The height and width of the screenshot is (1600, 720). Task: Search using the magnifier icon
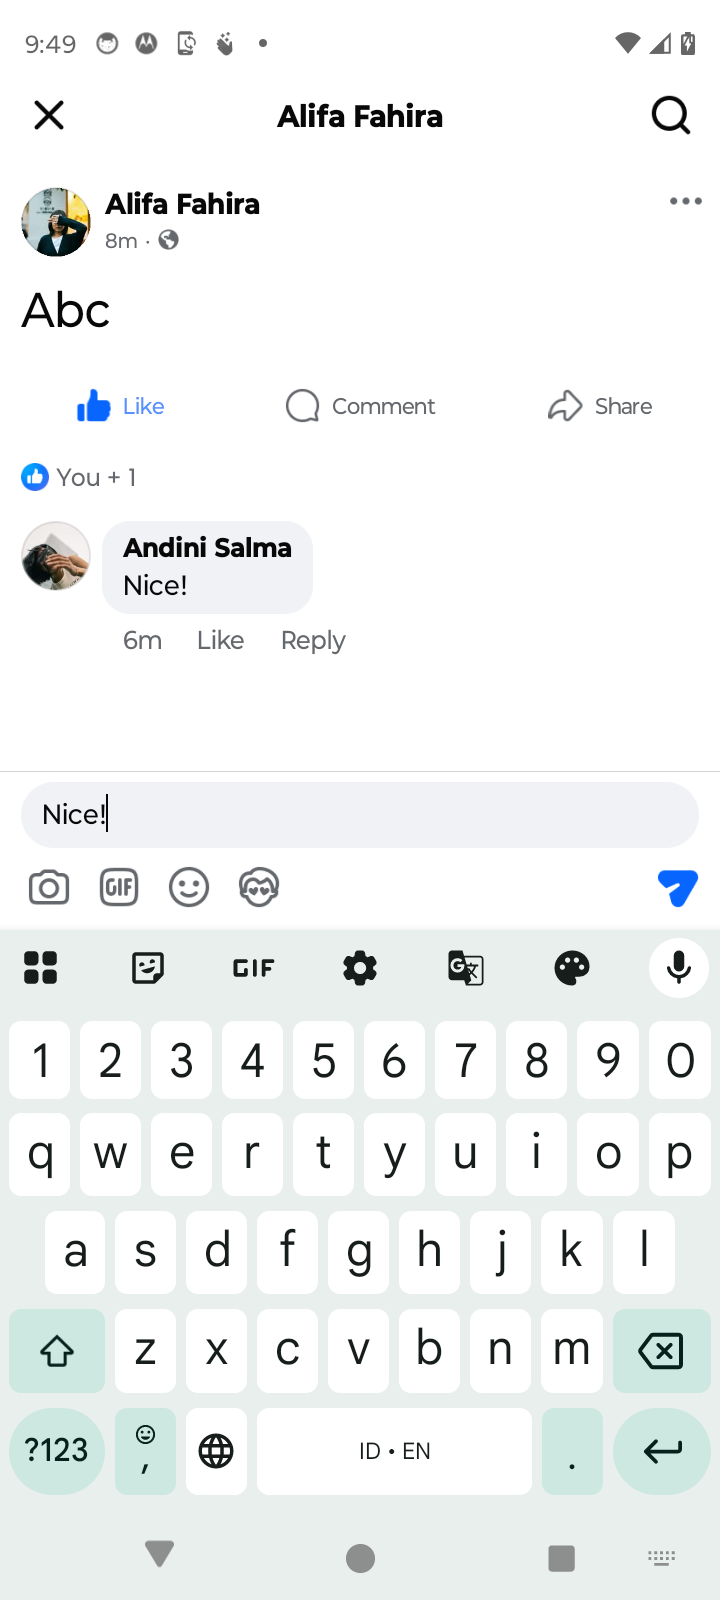[671, 116]
